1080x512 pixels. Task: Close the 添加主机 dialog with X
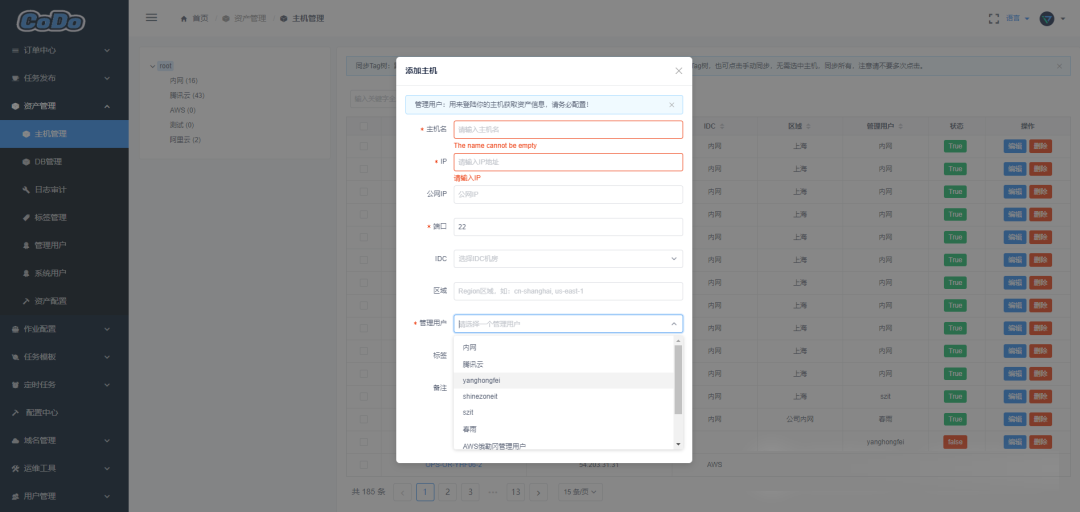[x=678, y=71]
